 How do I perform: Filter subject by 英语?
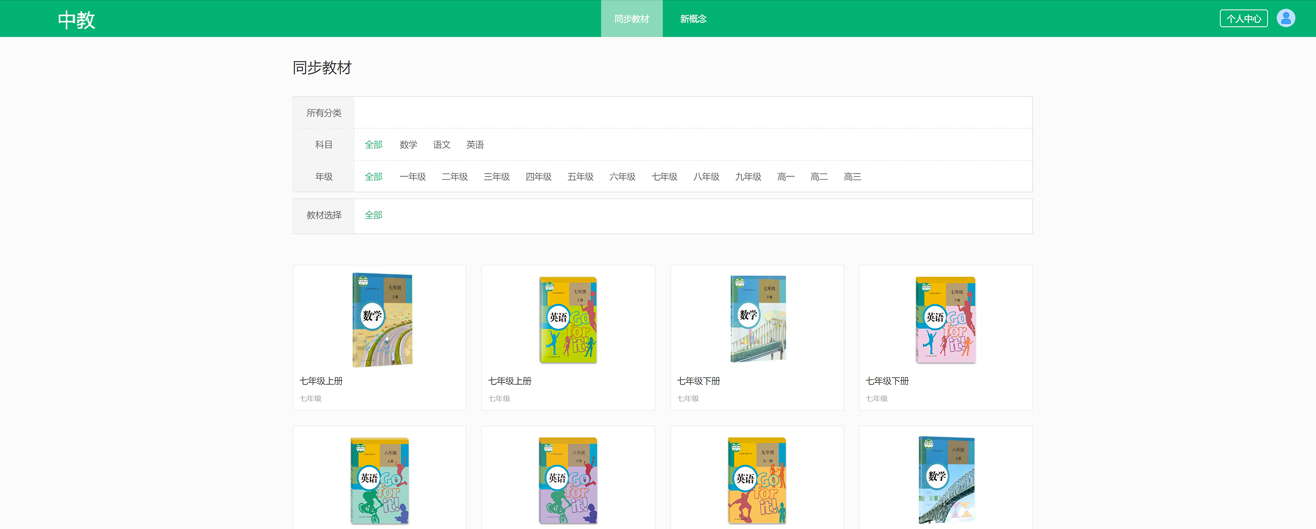click(x=475, y=145)
